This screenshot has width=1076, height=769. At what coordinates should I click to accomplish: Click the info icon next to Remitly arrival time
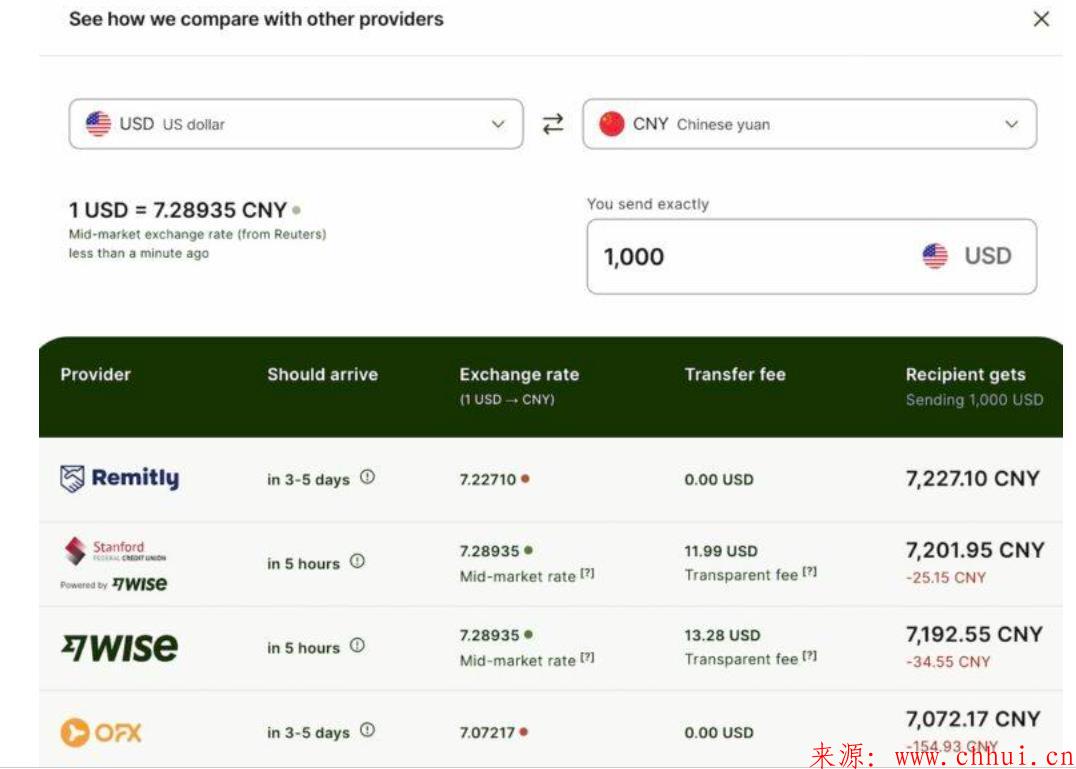[368, 477]
